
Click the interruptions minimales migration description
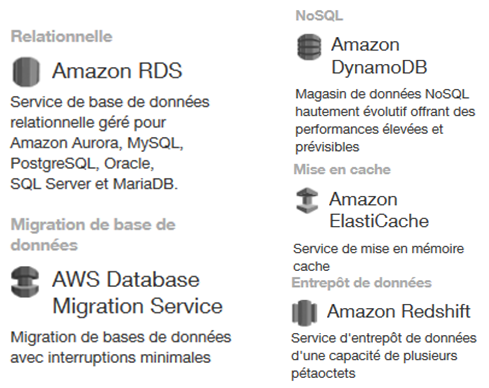[121, 347]
